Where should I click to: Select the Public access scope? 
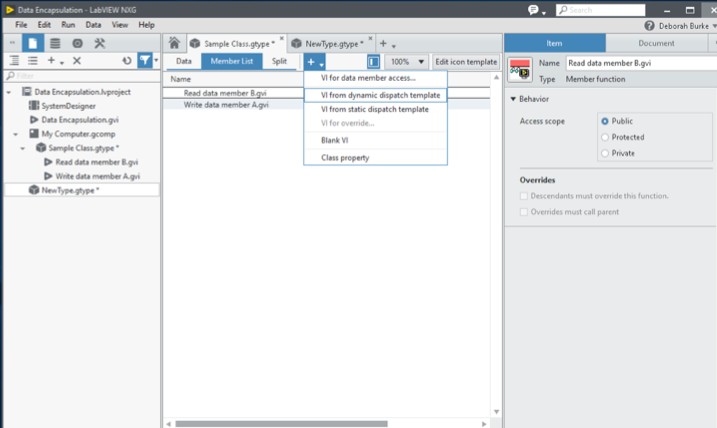605,121
